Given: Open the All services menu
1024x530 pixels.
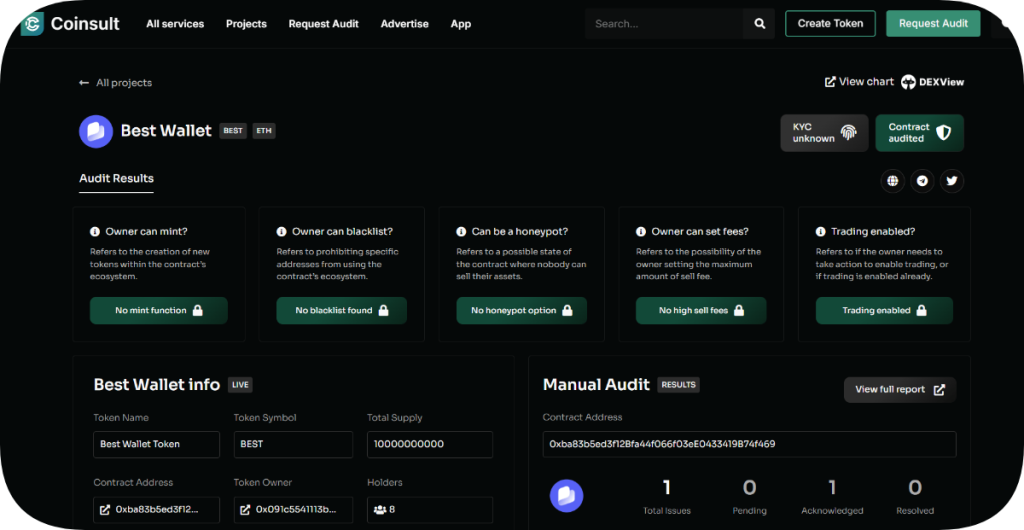Looking at the screenshot, I should 175,23.
